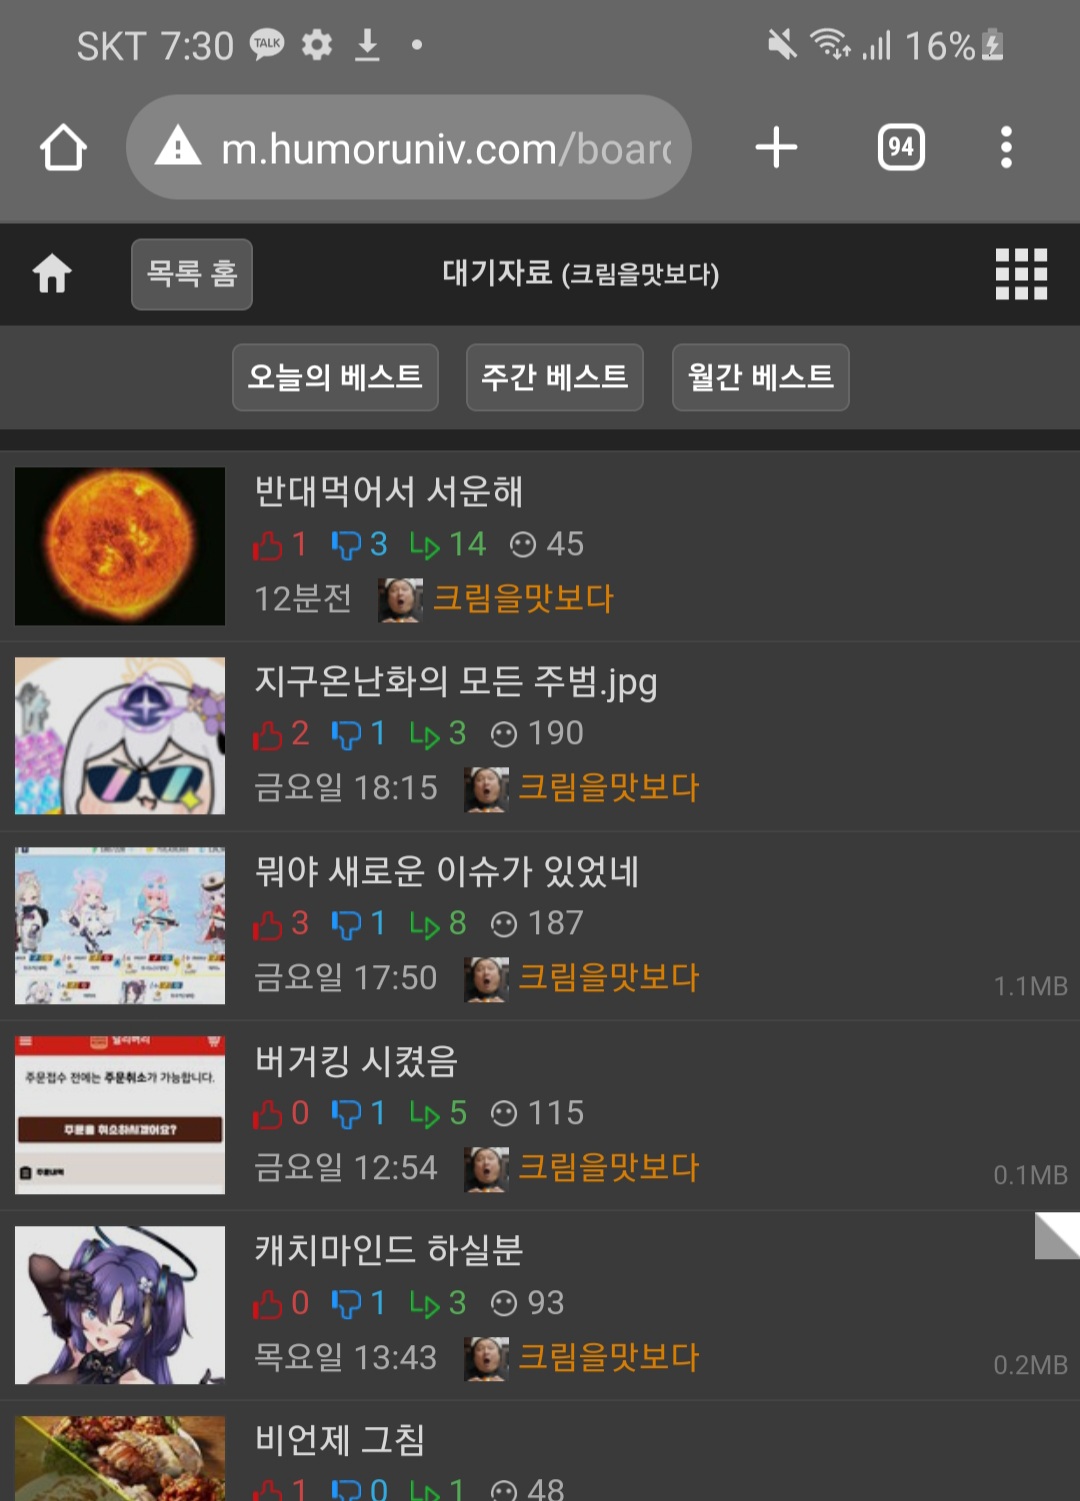Tap the browser home icon
The height and width of the screenshot is (1501, 1080).
pyautogui.click(x=63, y=148)
